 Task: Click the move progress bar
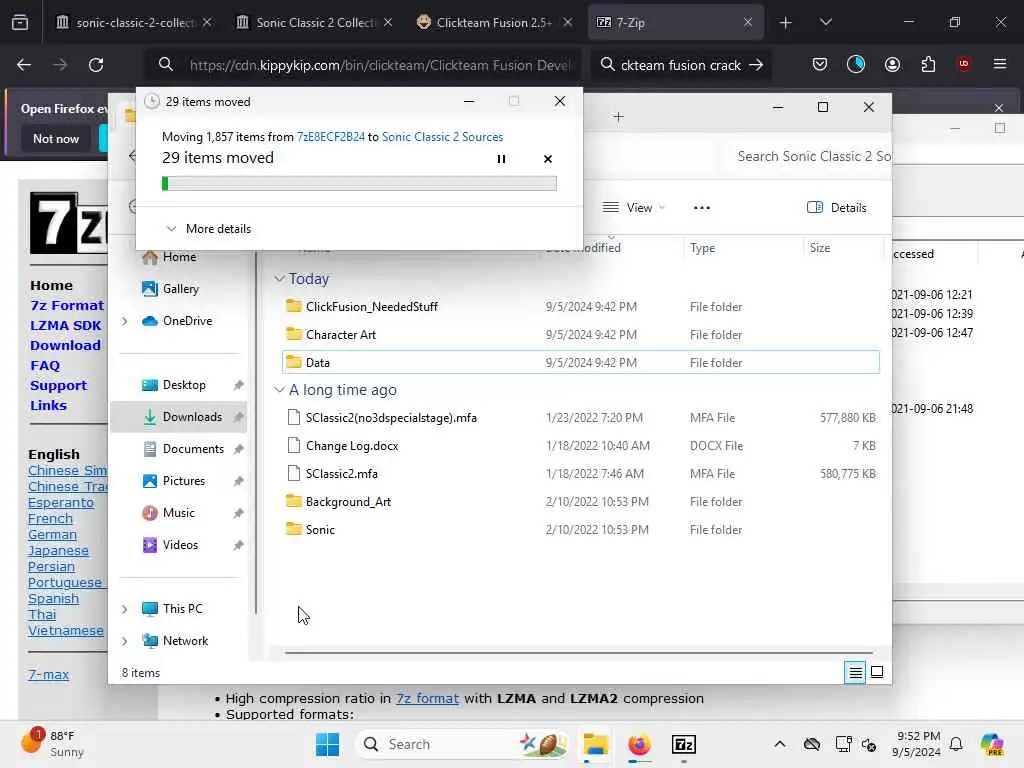pyautogui.click(x=359, y=184)
